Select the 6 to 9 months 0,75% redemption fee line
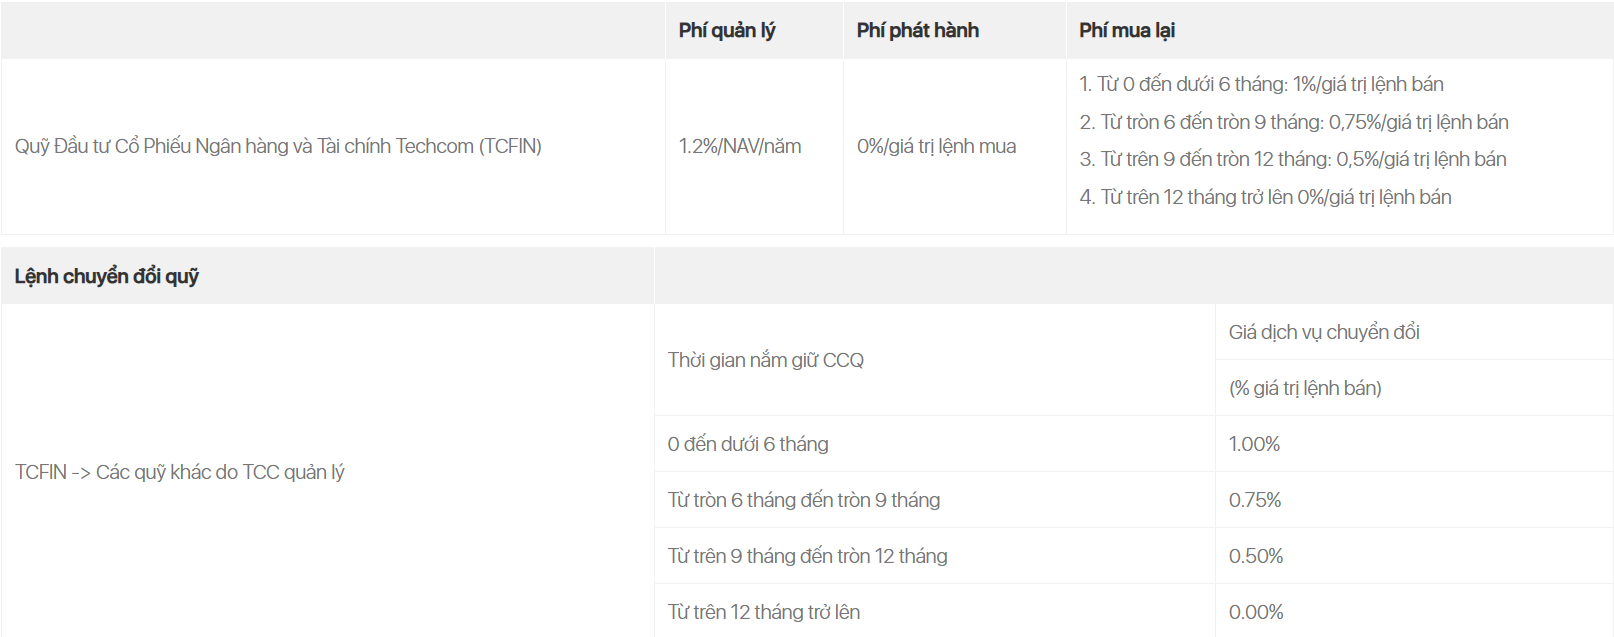This screenshot has width=1614, height=637. point(1294,122)
